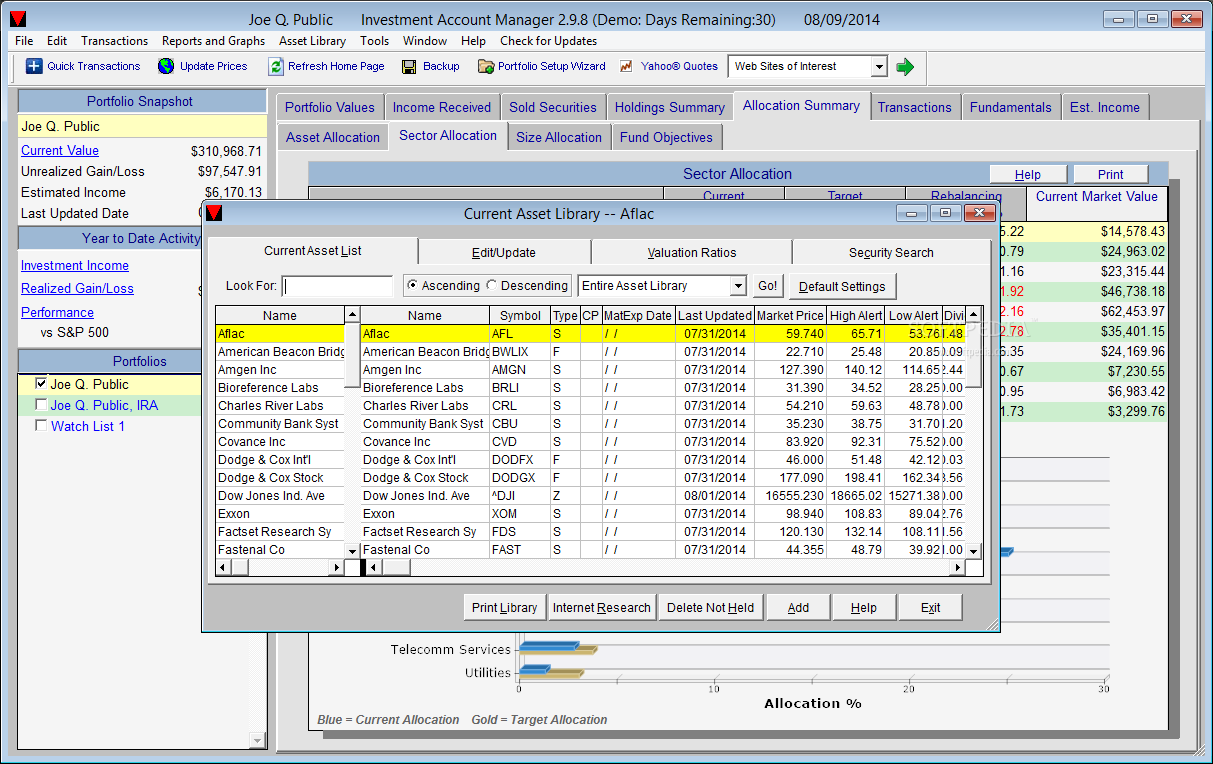1213x764 pixels.
Task: Click right arrow of asset table horizontal scrollbar
Action: coord(958,567)
